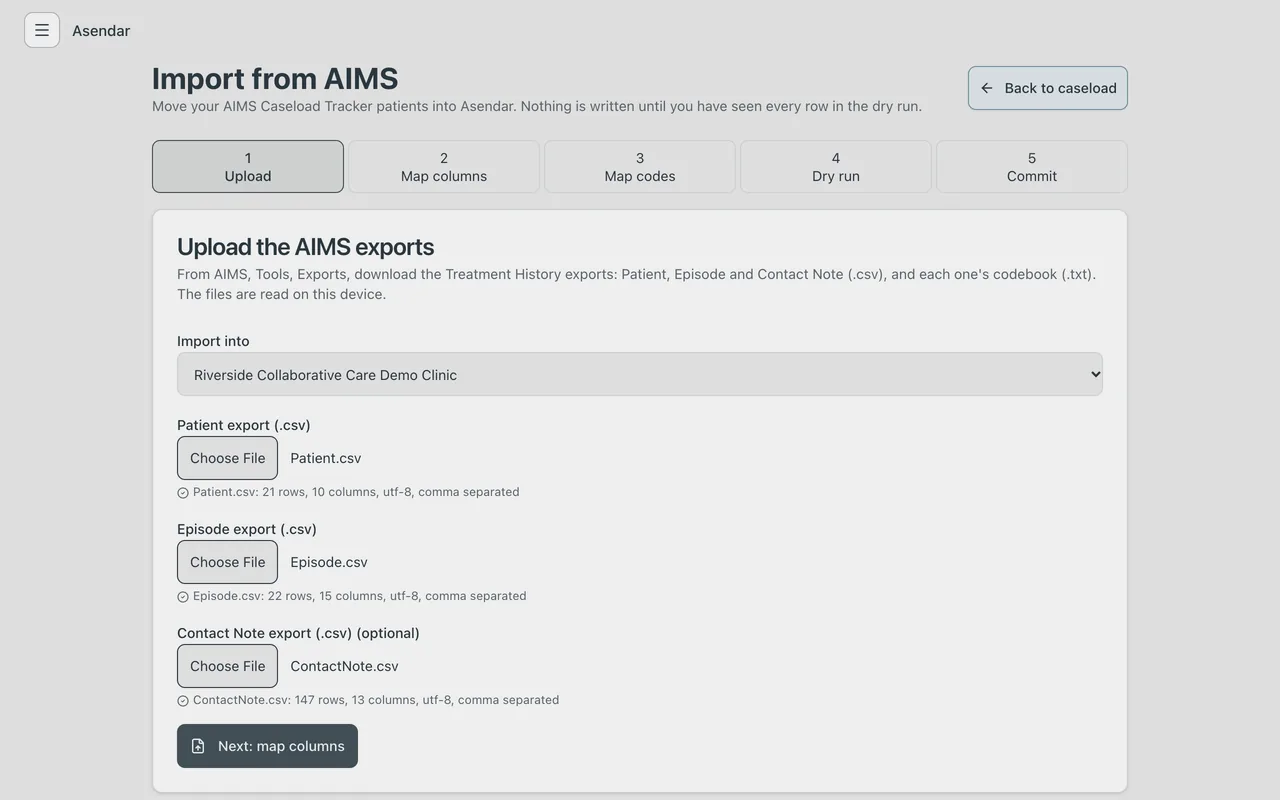Click the Upload the AIMS exports heading
Viewport: 1280px width, 800px height.
pyautogui.click(x=306, y=247)
